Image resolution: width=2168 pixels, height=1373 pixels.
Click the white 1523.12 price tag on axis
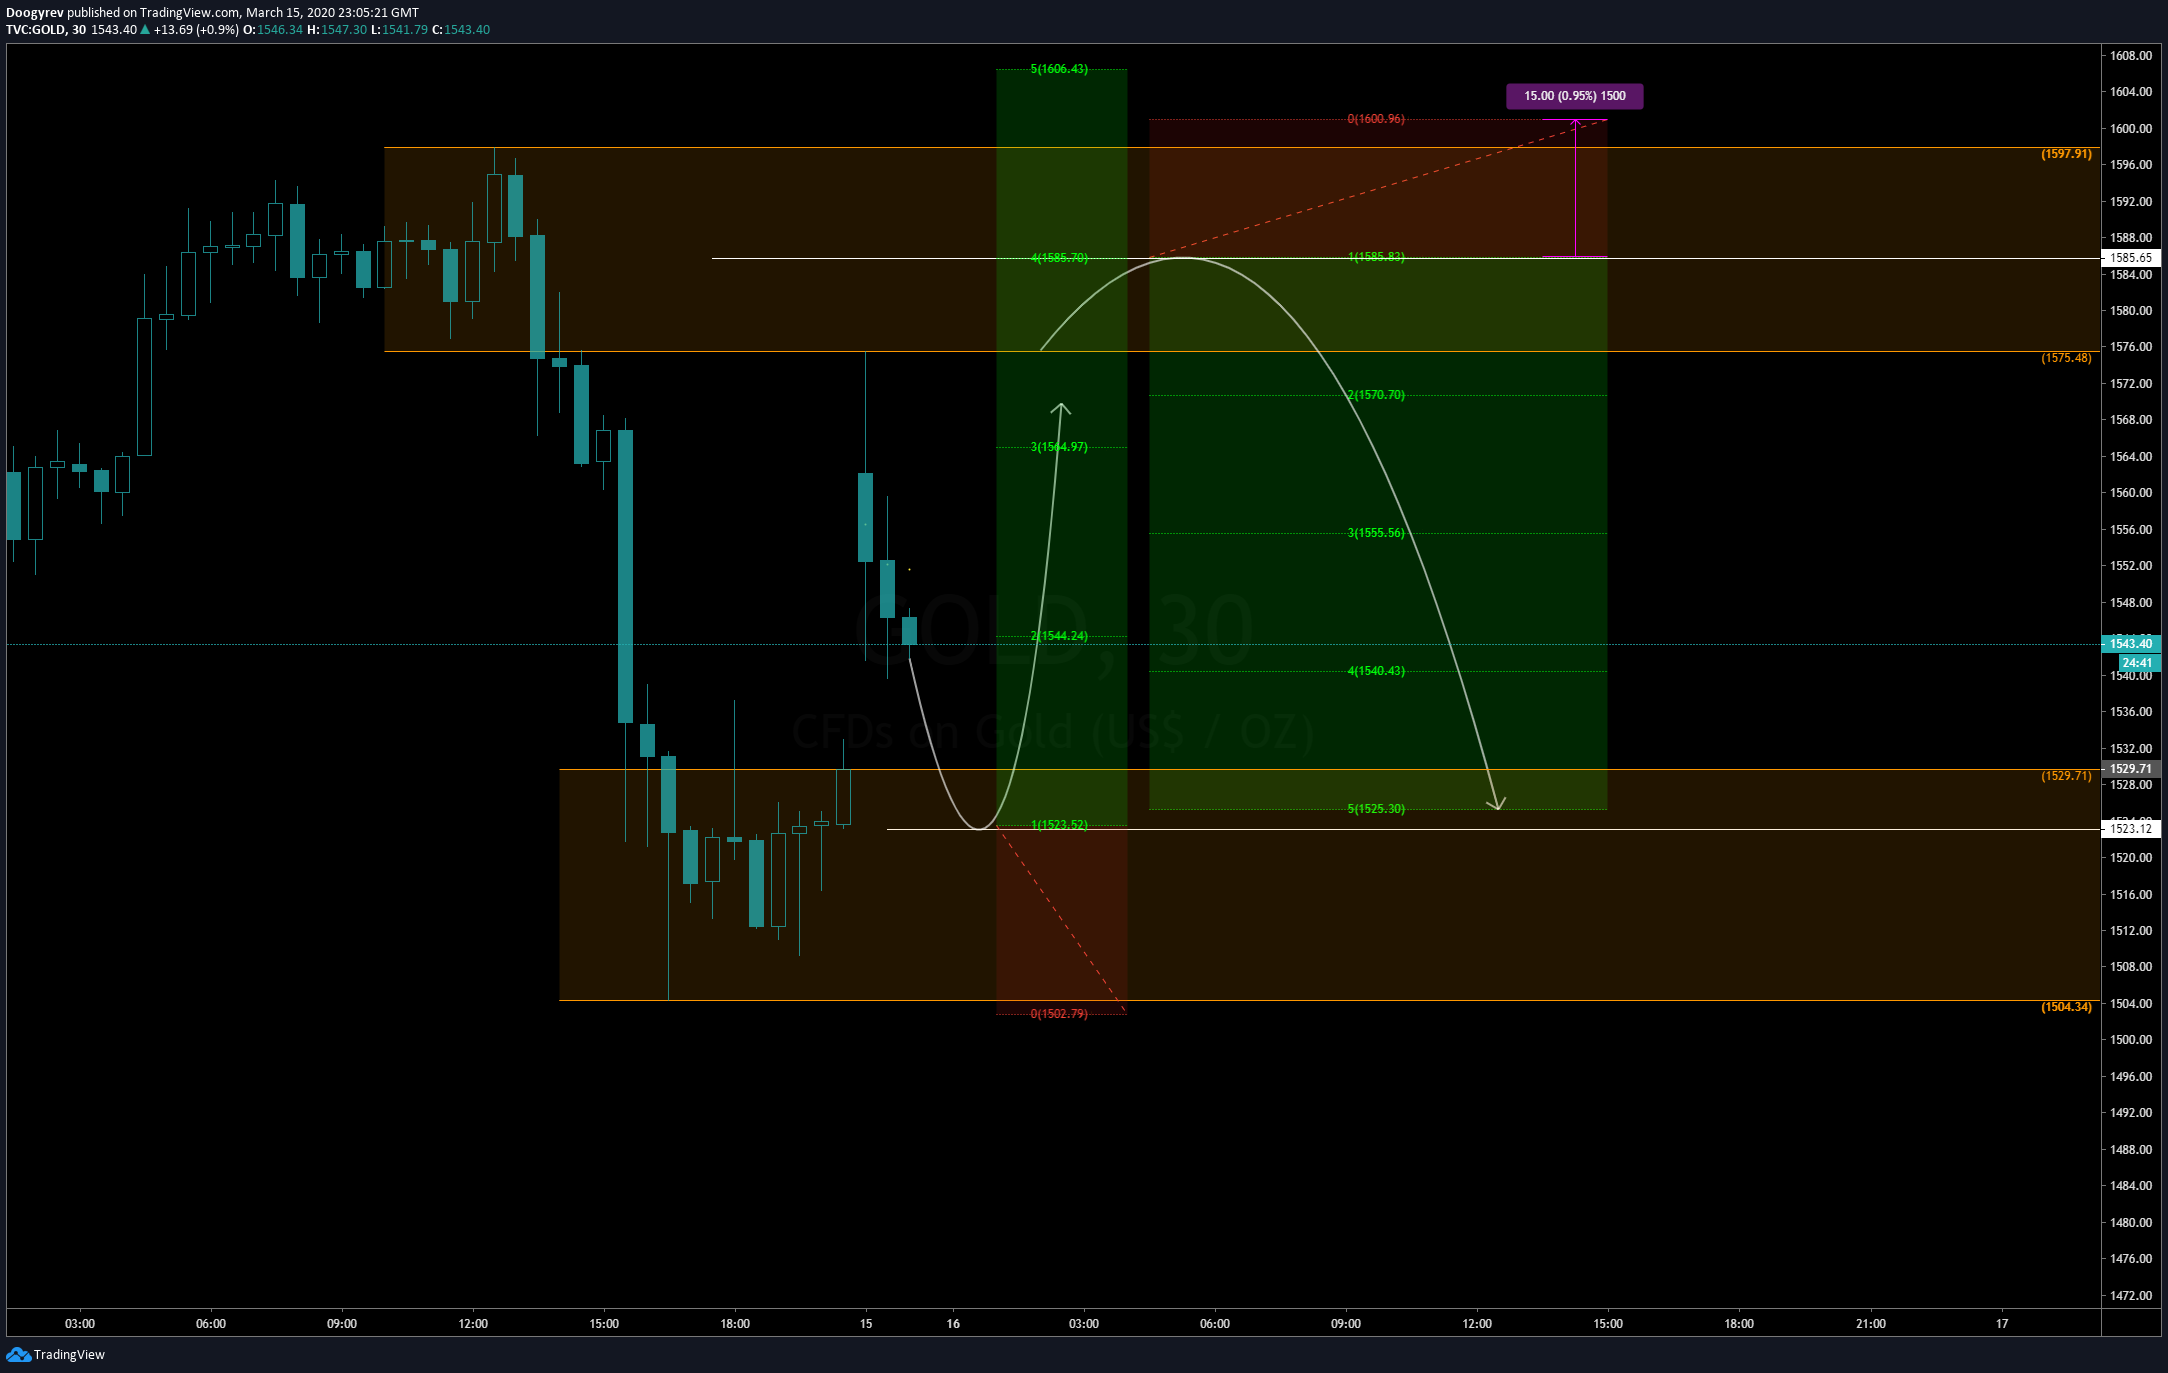pyautogui.click(x=2131, y=829)
